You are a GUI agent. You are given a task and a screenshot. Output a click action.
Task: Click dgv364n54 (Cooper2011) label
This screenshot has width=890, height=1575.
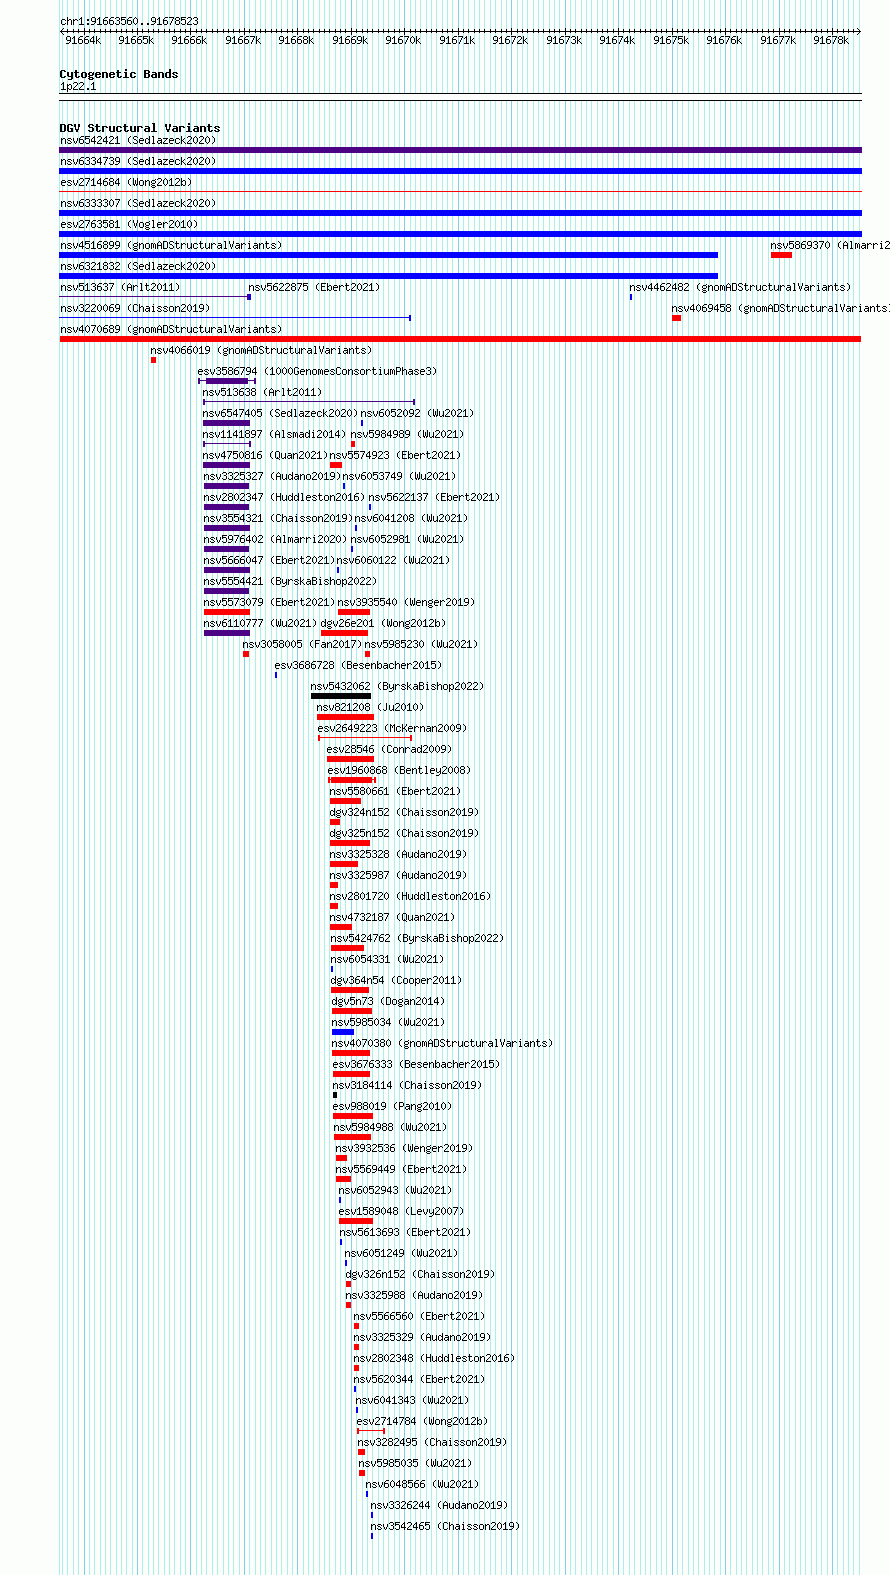coord(396,980)
